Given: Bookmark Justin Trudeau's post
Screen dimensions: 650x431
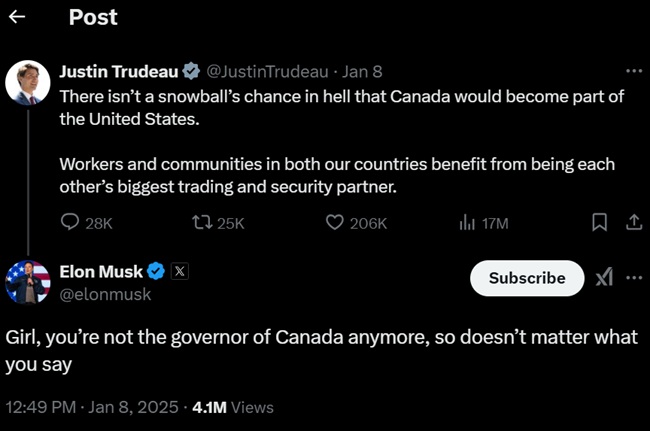Looking at the screenshot, I should pyautogui.click(x=599, y=223).
